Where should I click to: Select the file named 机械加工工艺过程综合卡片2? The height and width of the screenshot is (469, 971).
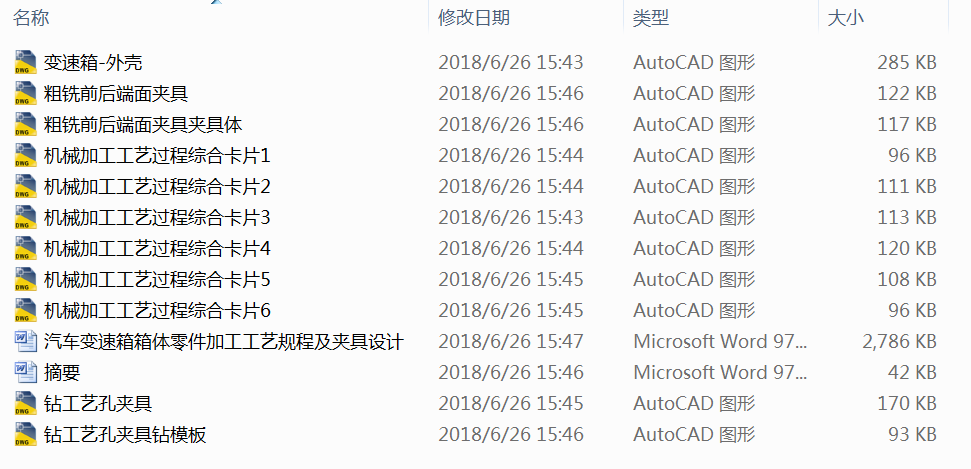click(157, 187)
